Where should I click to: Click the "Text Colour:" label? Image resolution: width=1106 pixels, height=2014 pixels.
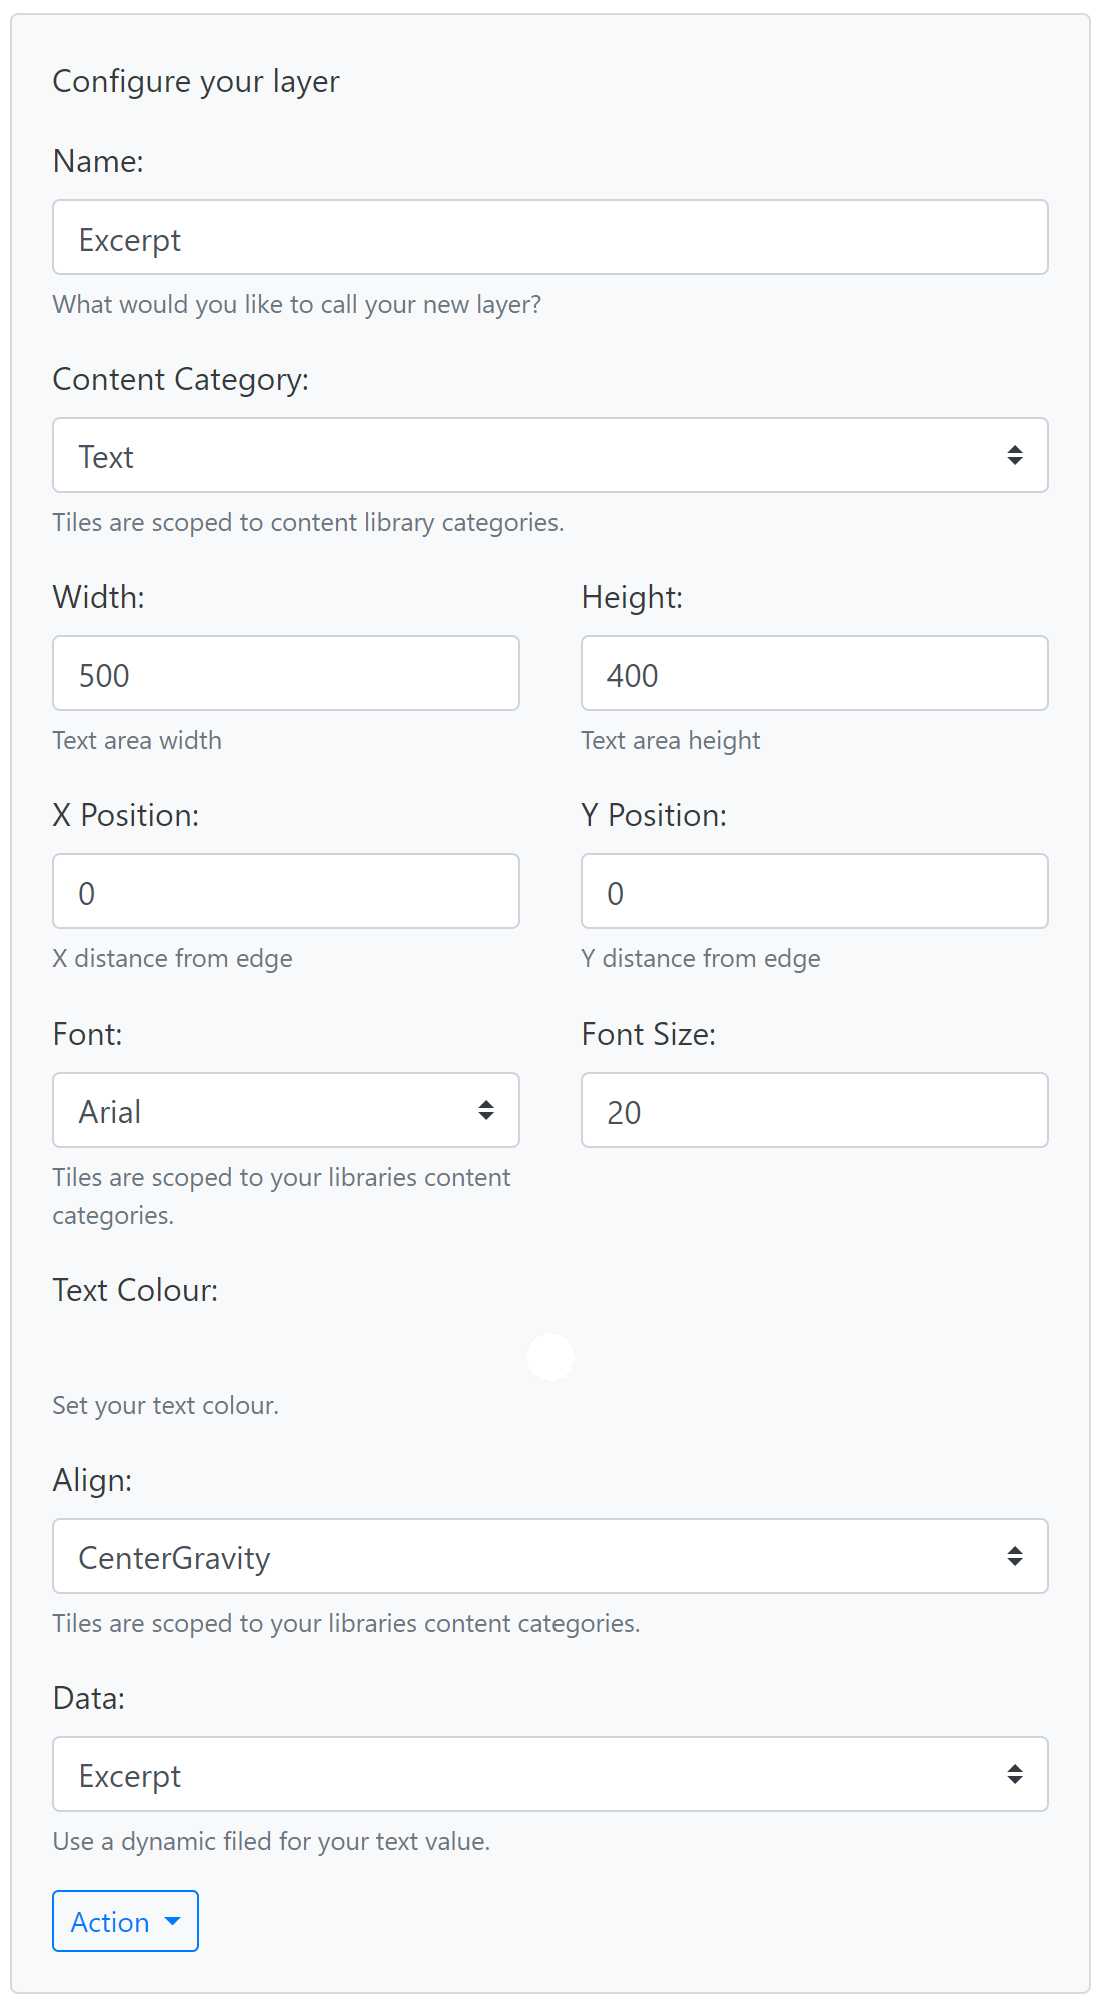pos(135,1291)
